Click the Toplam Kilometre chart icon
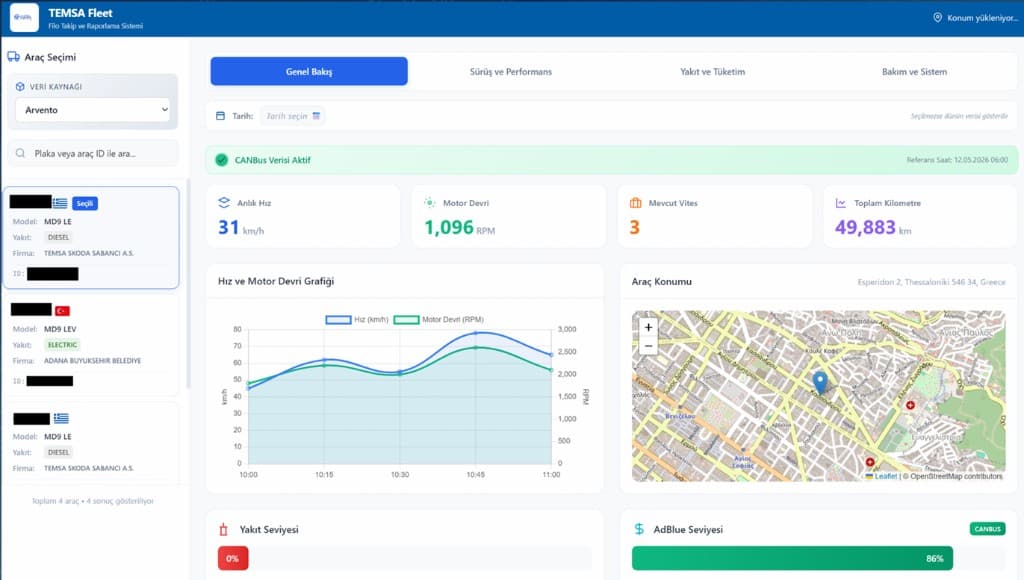Screen dimensions: 1024x580 click(840, 203)
